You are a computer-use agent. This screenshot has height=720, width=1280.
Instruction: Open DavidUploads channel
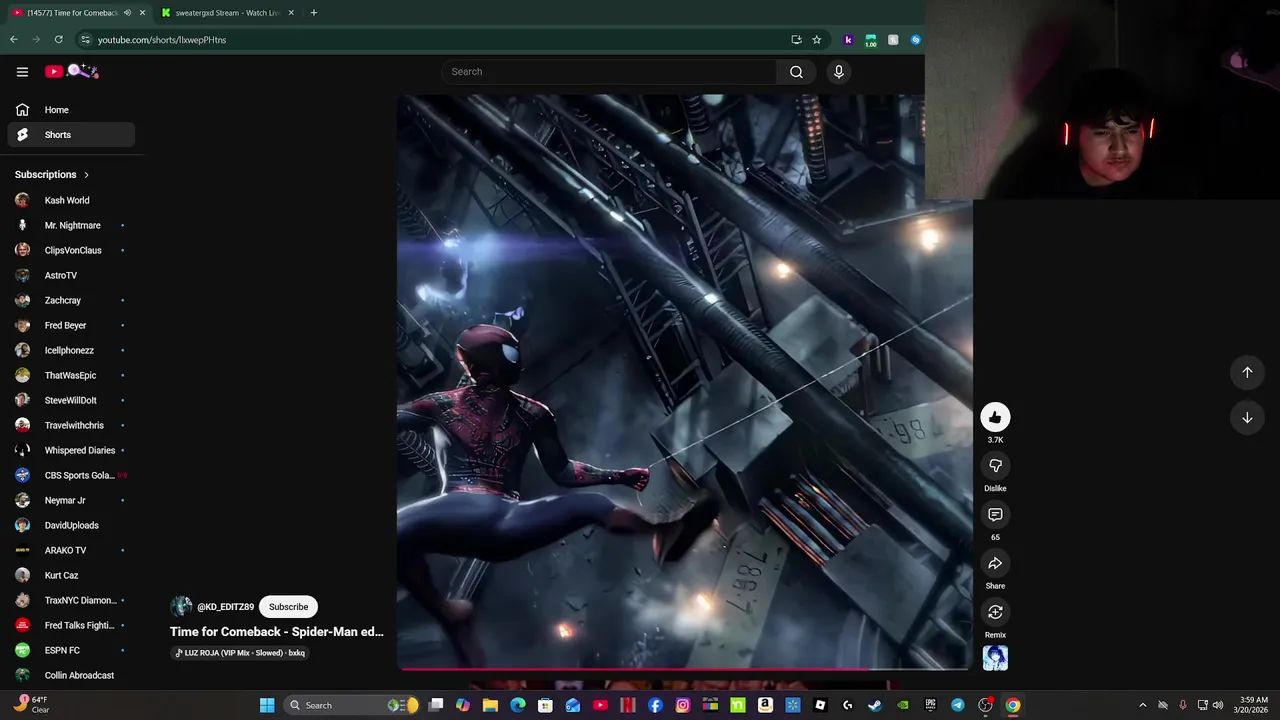click(x=71, y=525)
